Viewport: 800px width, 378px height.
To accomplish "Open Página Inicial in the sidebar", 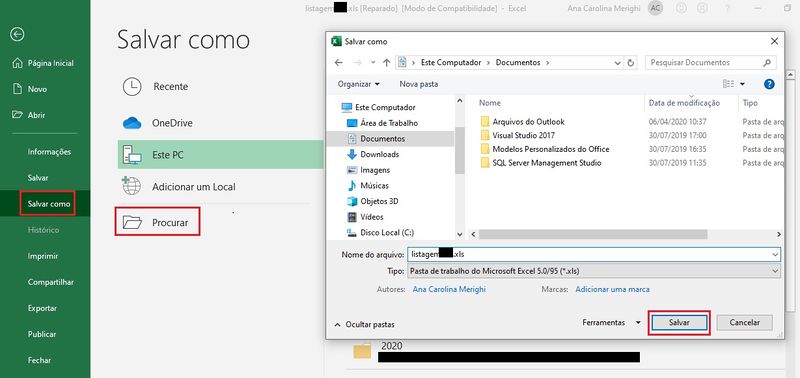I will pos(44,63).
